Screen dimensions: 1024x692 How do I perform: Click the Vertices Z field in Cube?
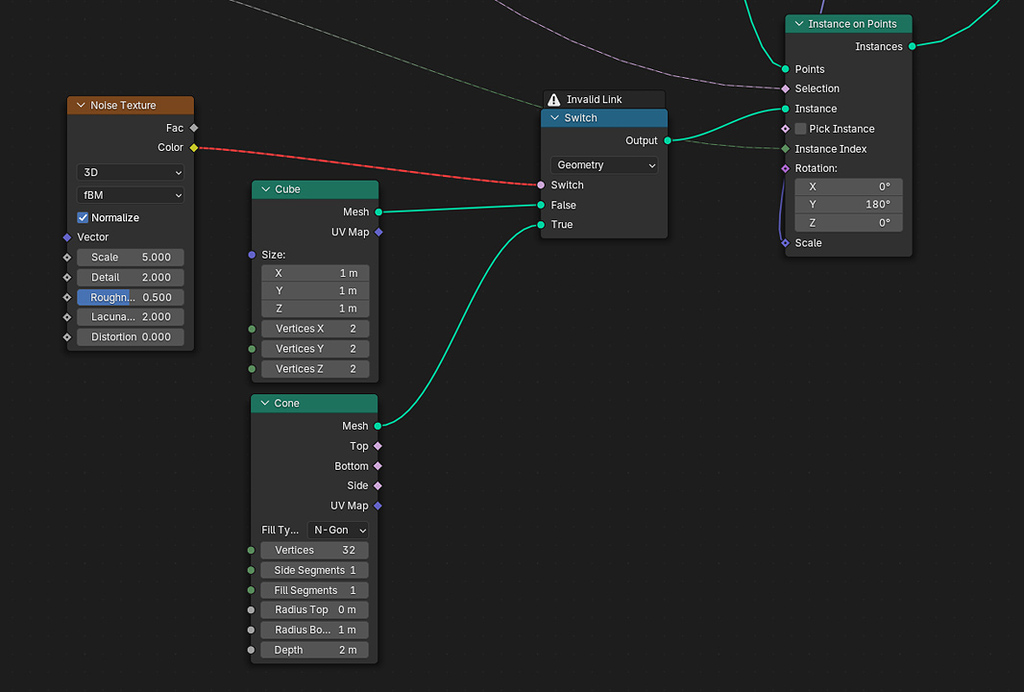[315, 369]
